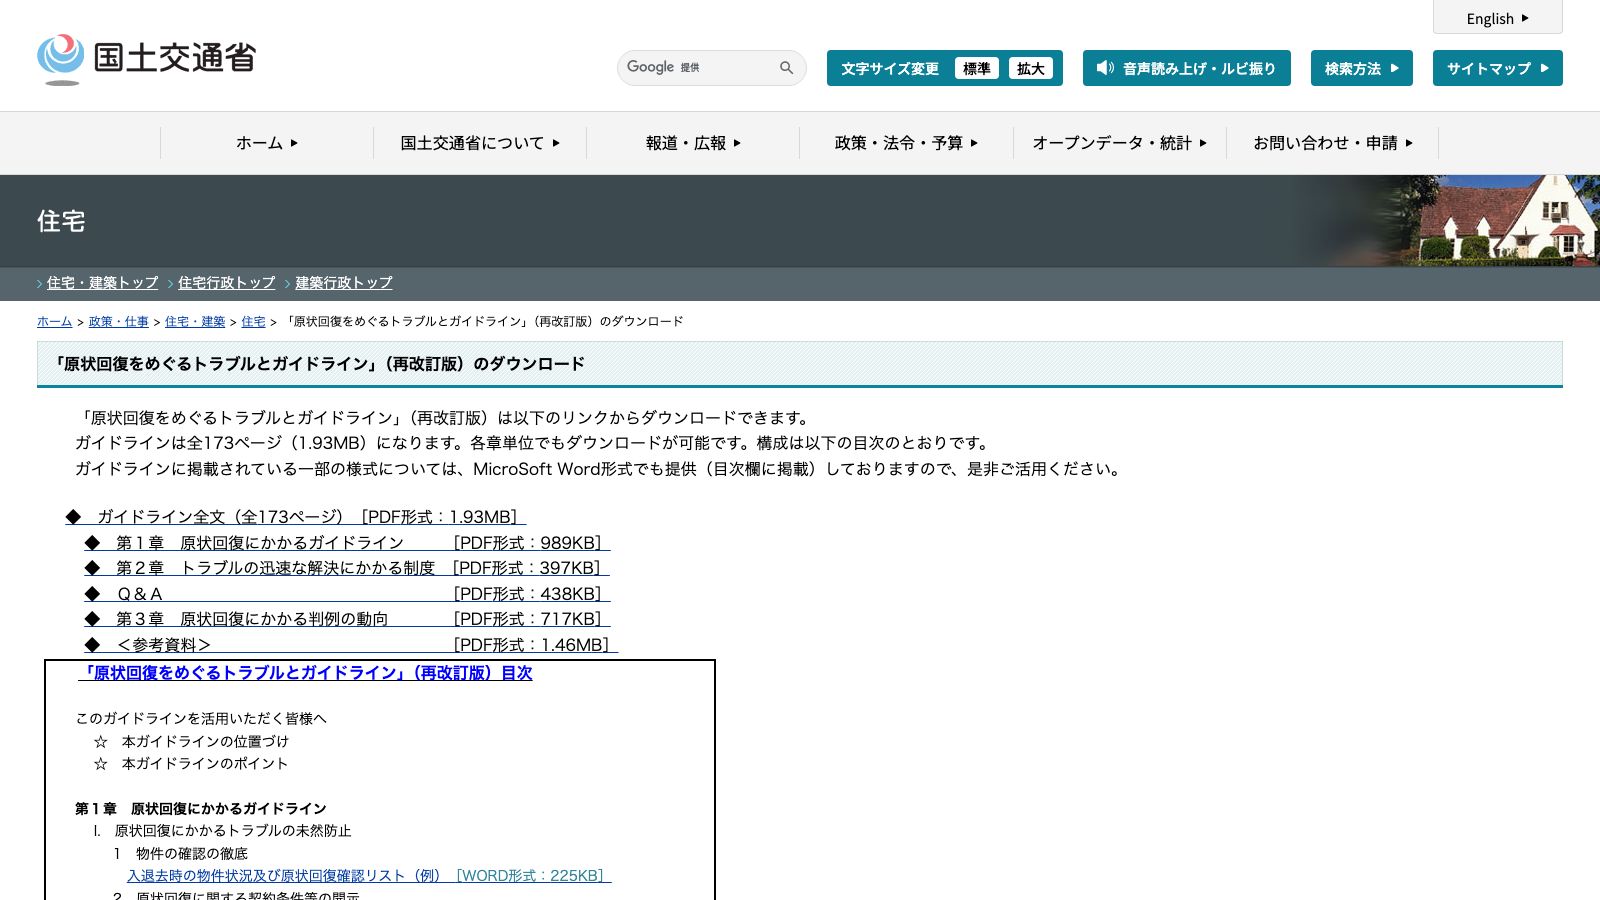This screenshot has height=900, width=1600.
Task: Click the search magnifier icon
Action: [x=787, y=68]
